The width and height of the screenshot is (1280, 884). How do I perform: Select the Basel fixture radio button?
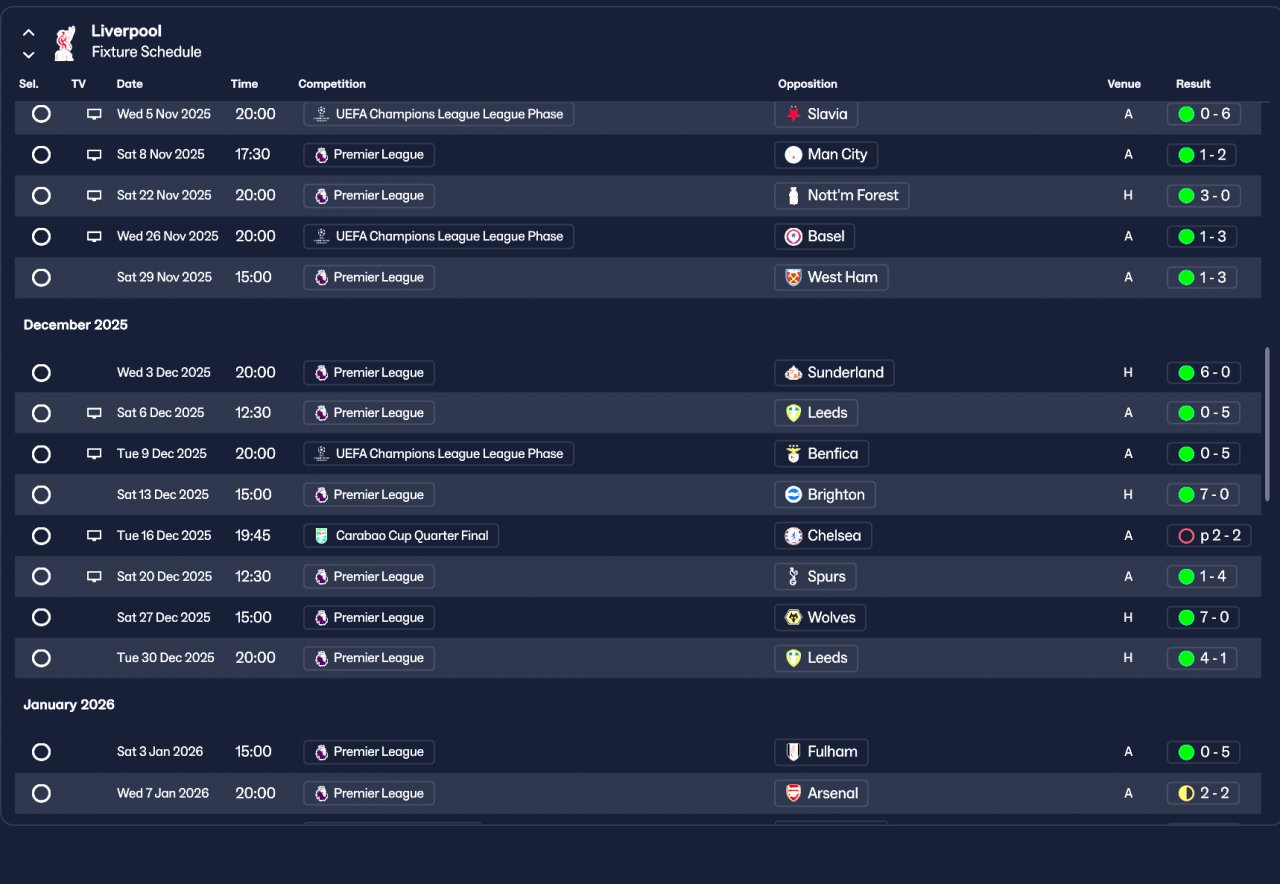(x=41, y=237)
